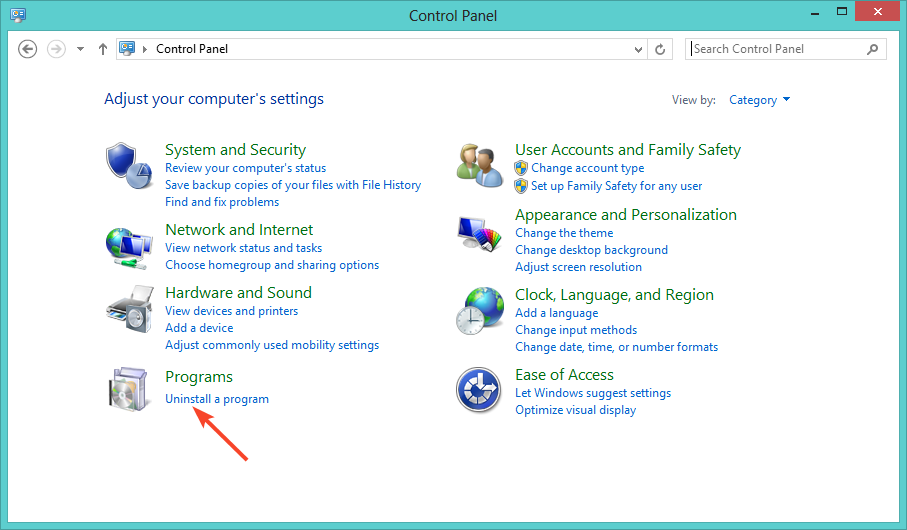Go up one level with up arrow
The width and height of the screenshot is (907, 530).
pyautogui.click(x=103, y=49)
